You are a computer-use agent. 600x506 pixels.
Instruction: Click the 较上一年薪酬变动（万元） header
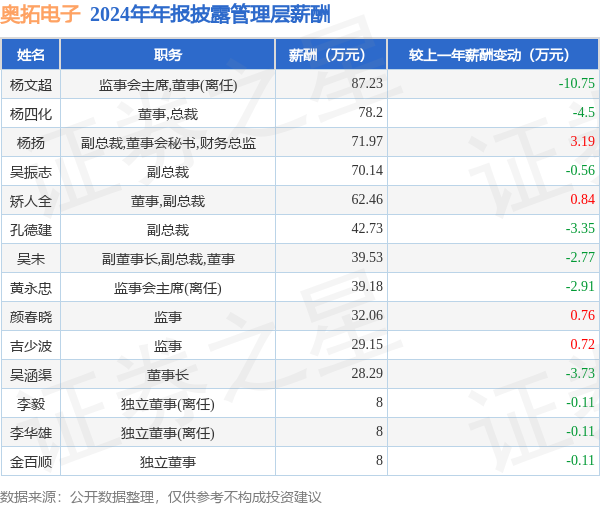click(x=493, y=55)
